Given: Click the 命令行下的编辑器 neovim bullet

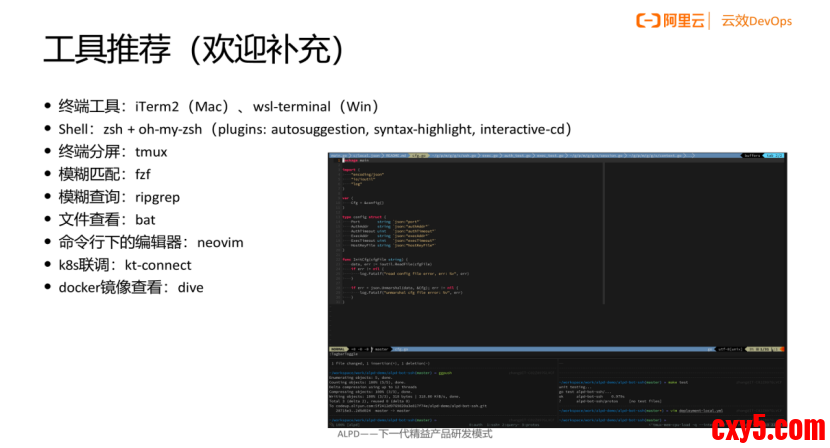Looking at the screenshot, I should 151,242.
